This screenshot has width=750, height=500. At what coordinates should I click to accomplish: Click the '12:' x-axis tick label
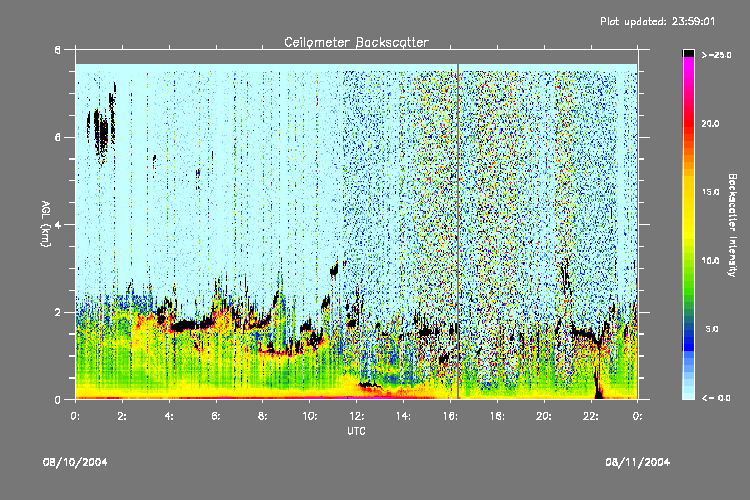356,416
